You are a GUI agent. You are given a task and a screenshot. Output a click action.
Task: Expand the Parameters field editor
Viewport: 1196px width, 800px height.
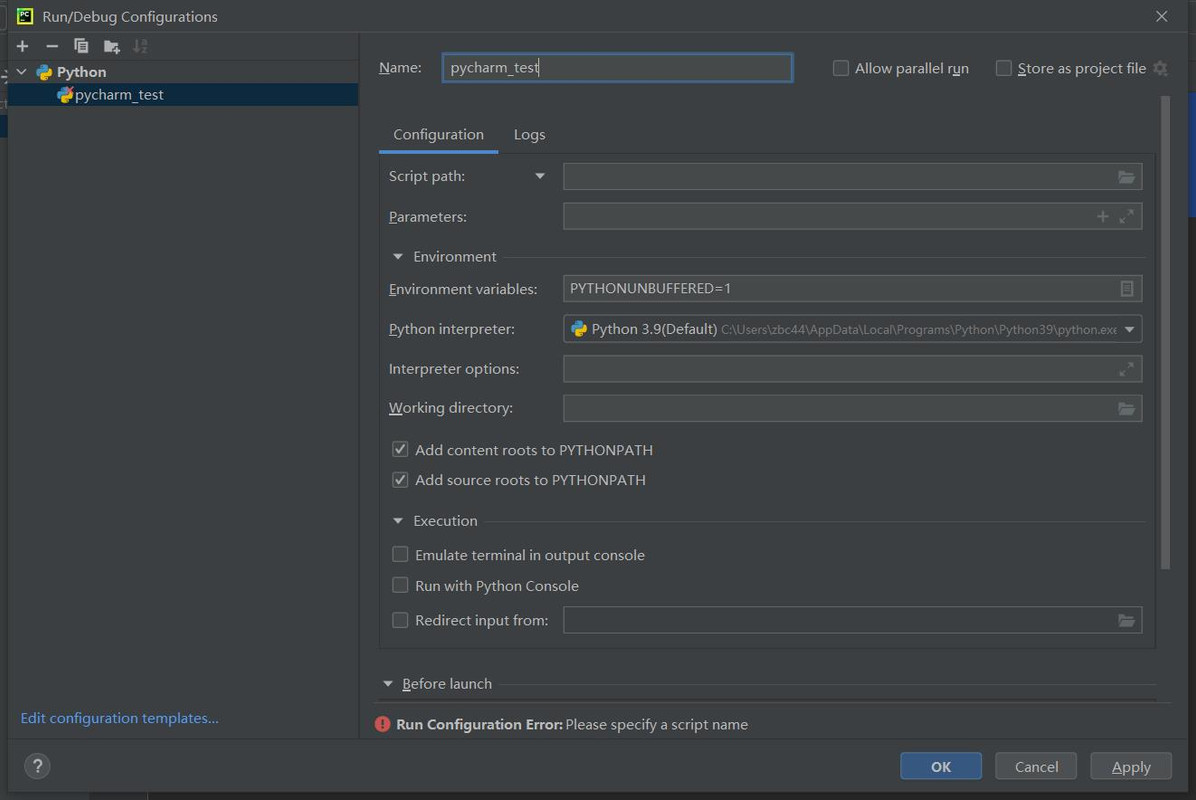coord(1126,217)
